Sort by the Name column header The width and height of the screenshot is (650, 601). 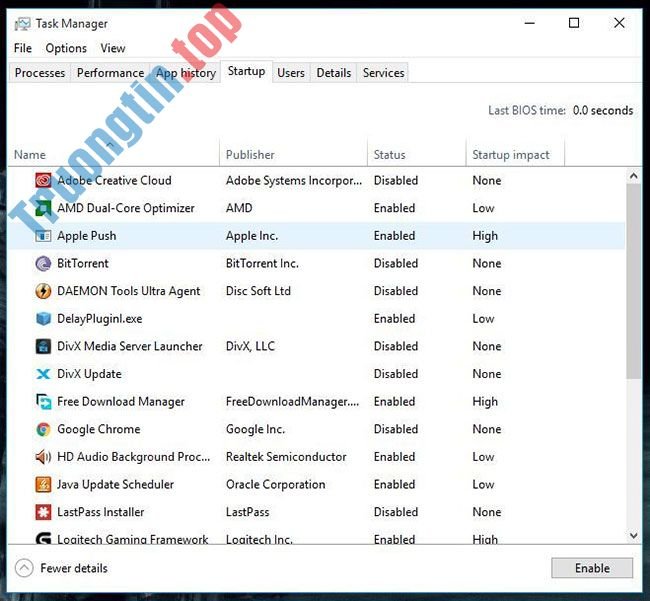[114, 155]
